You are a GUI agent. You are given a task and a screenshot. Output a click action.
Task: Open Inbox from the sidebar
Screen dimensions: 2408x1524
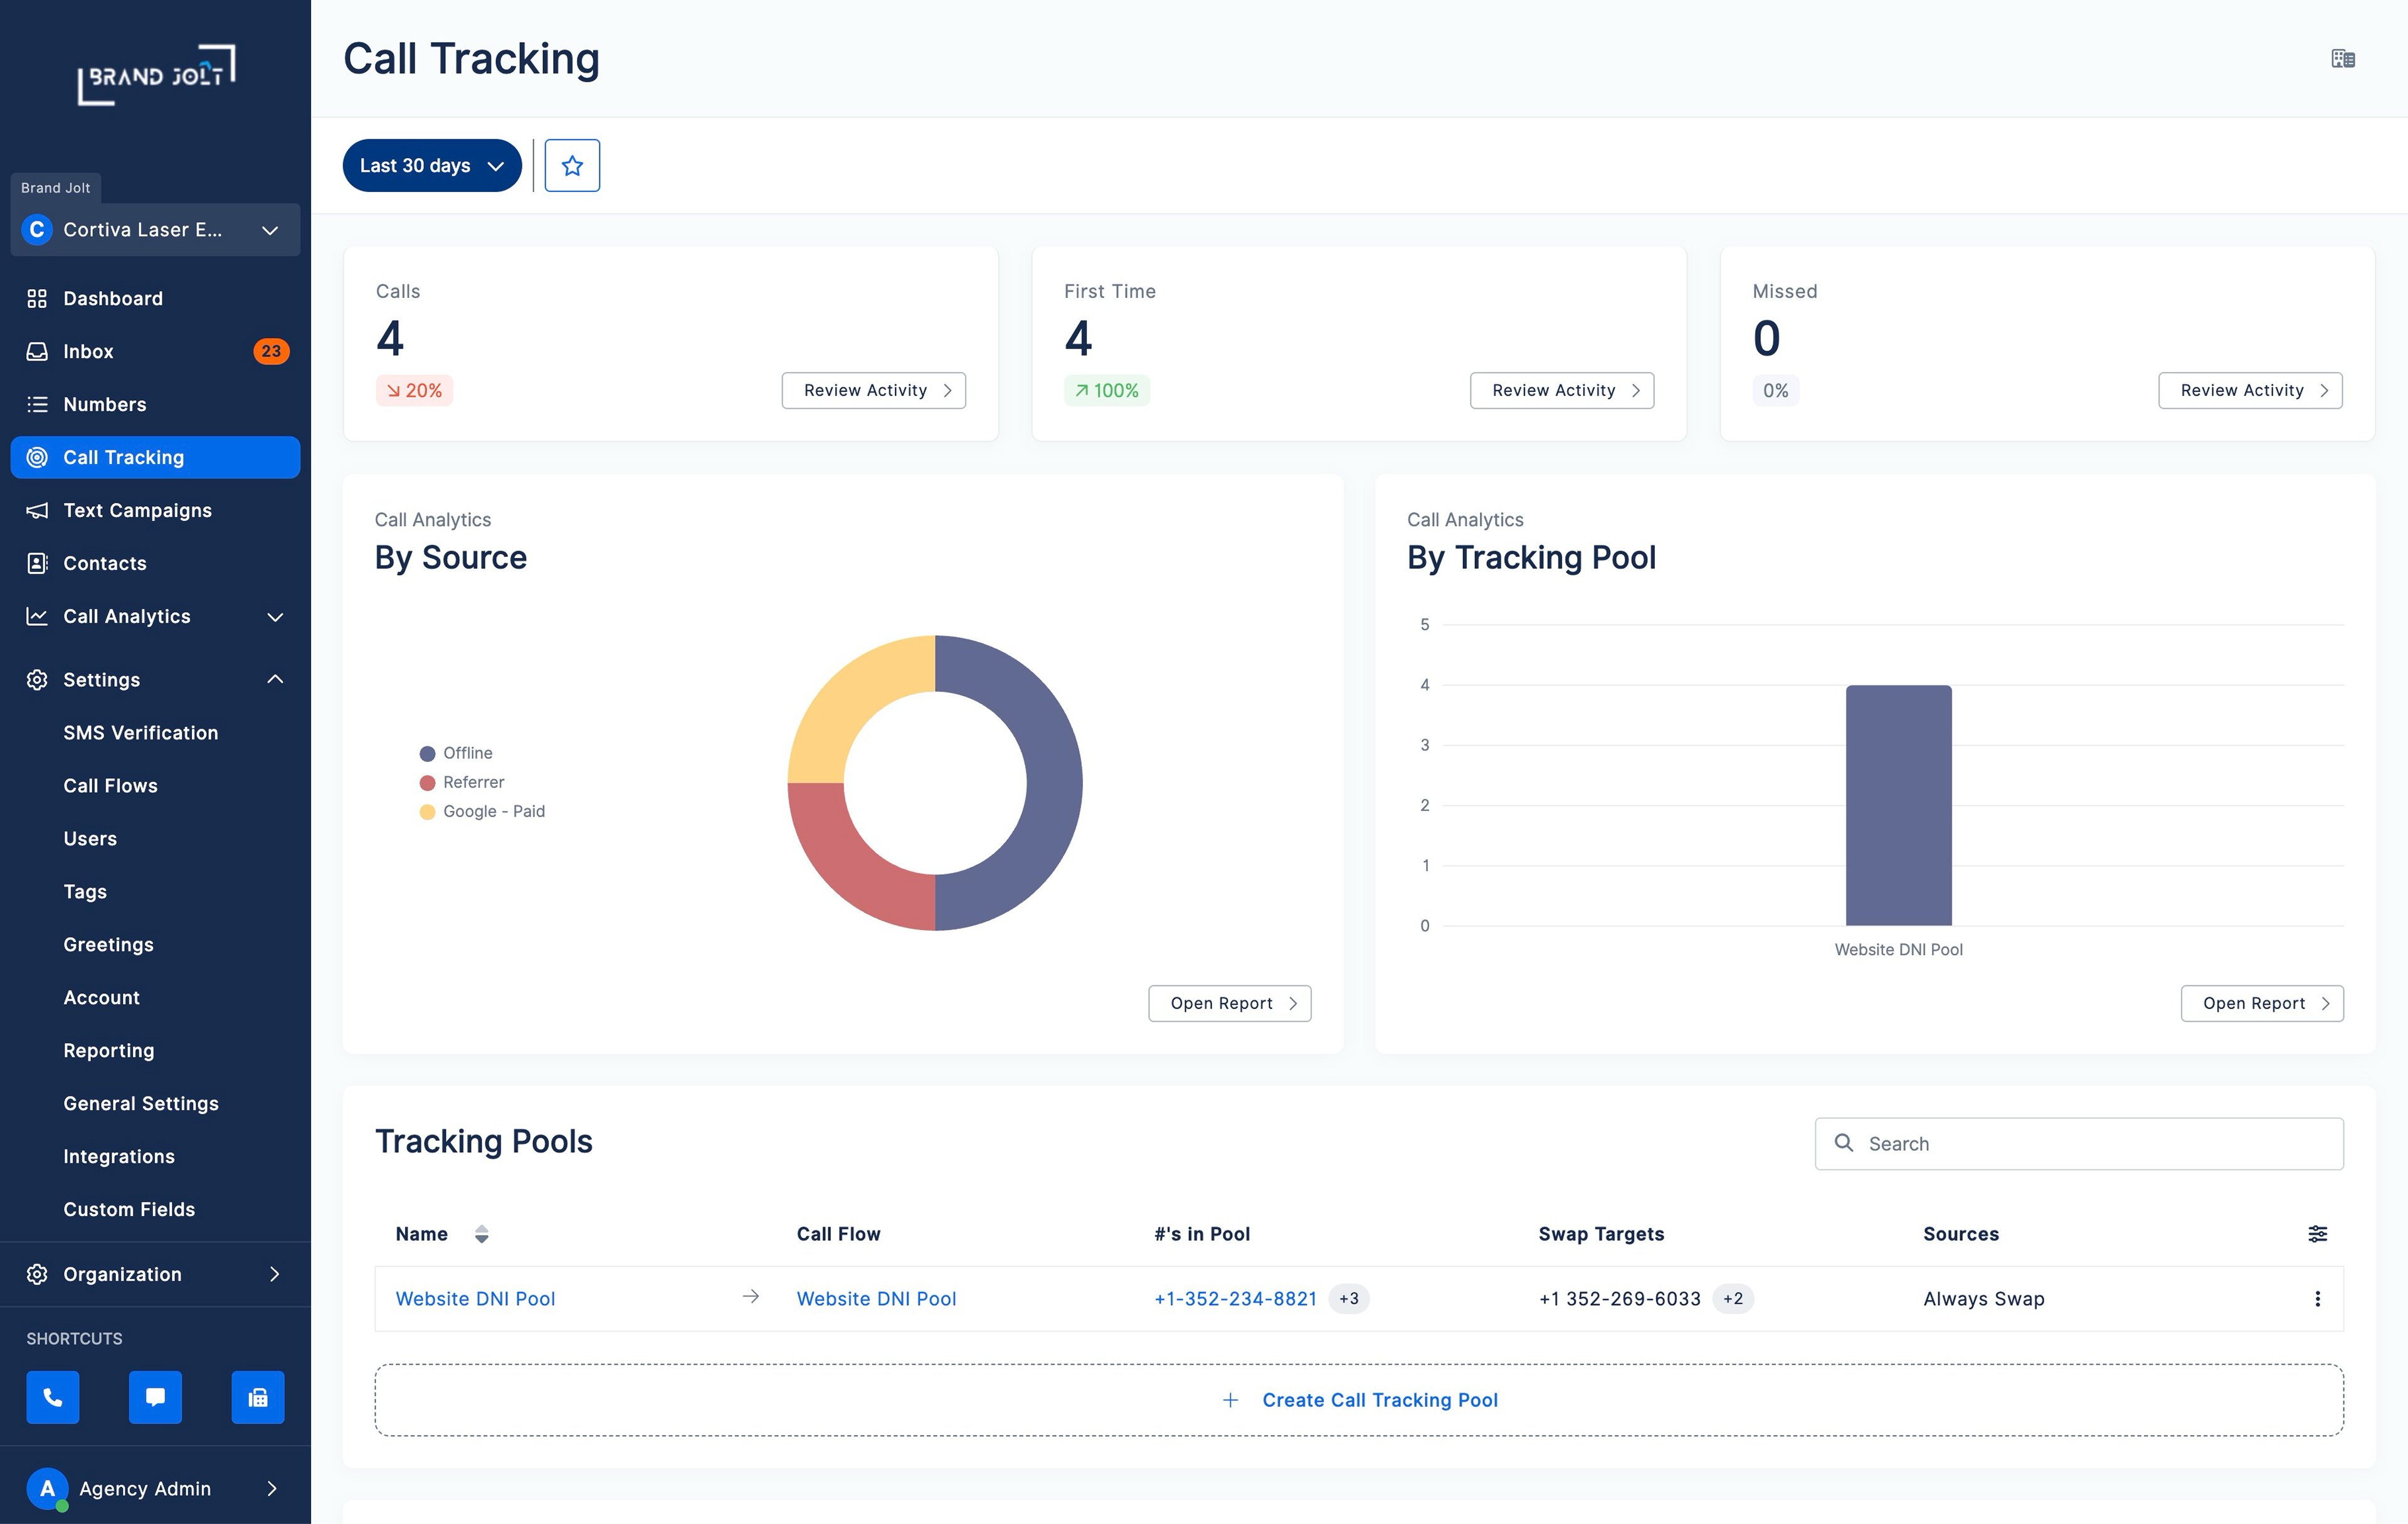pyautogui.click(x=88, y=351)
